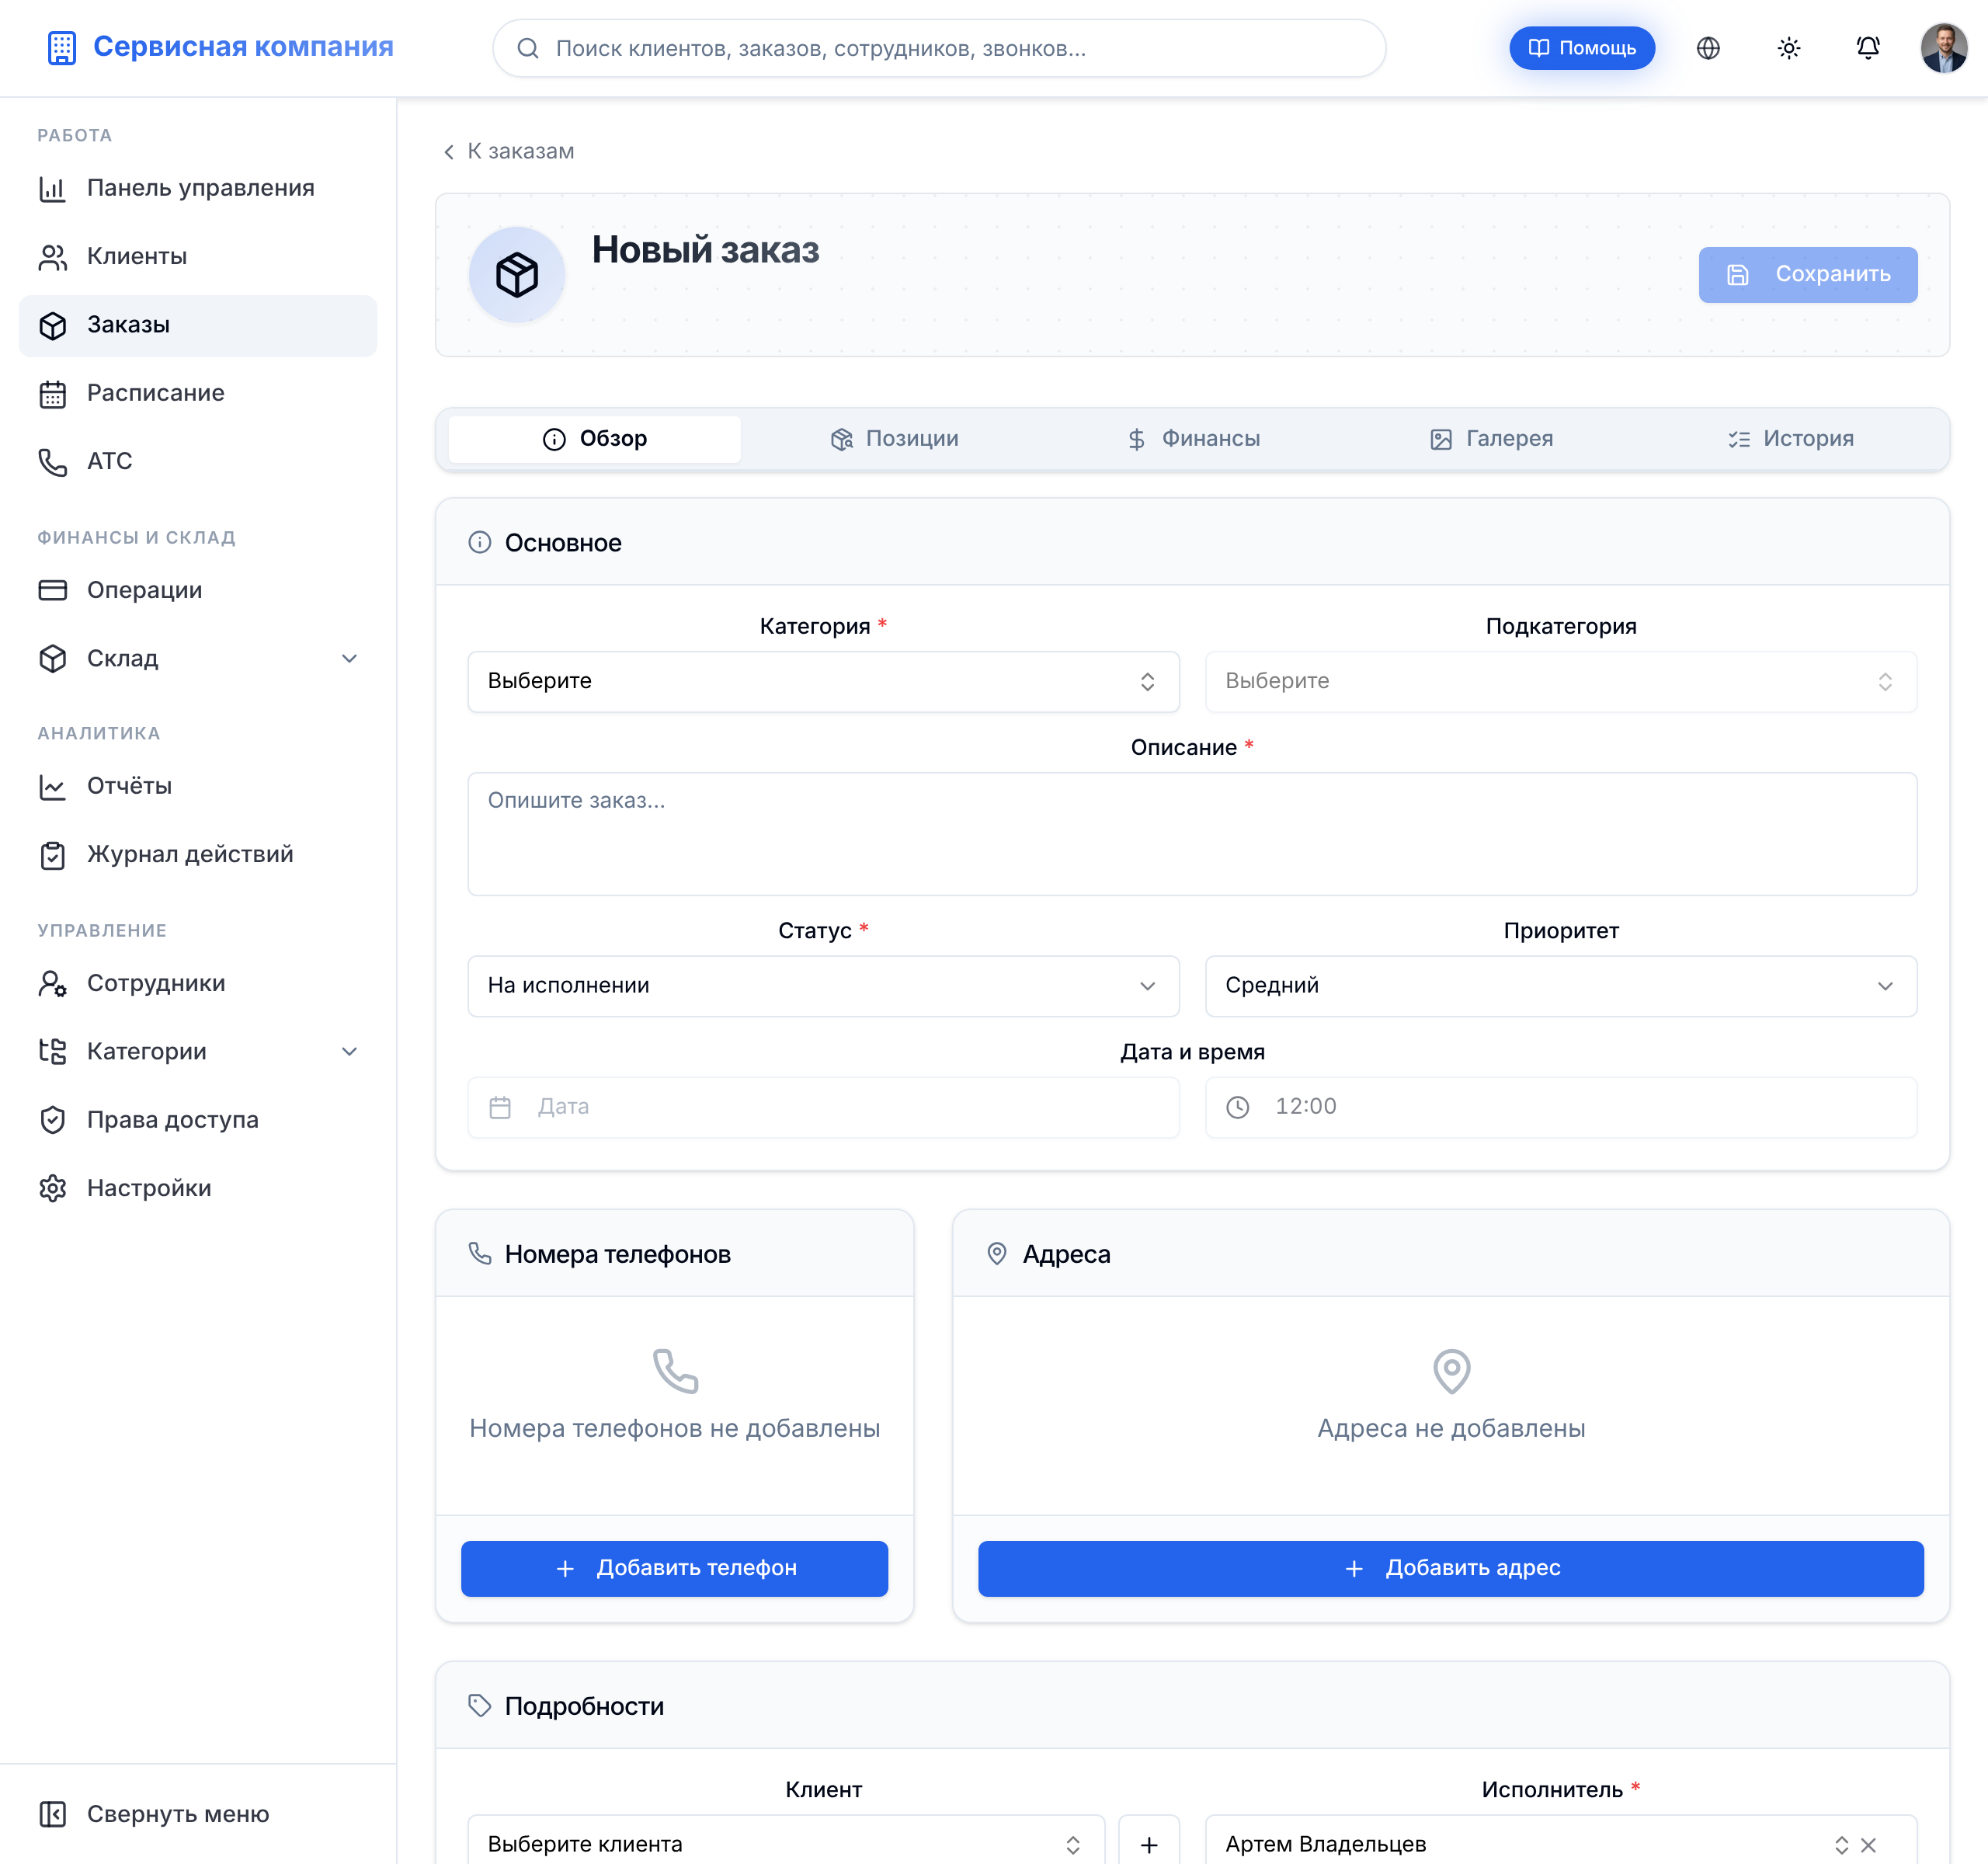Switch to the Позиции tab

[894, 439]
